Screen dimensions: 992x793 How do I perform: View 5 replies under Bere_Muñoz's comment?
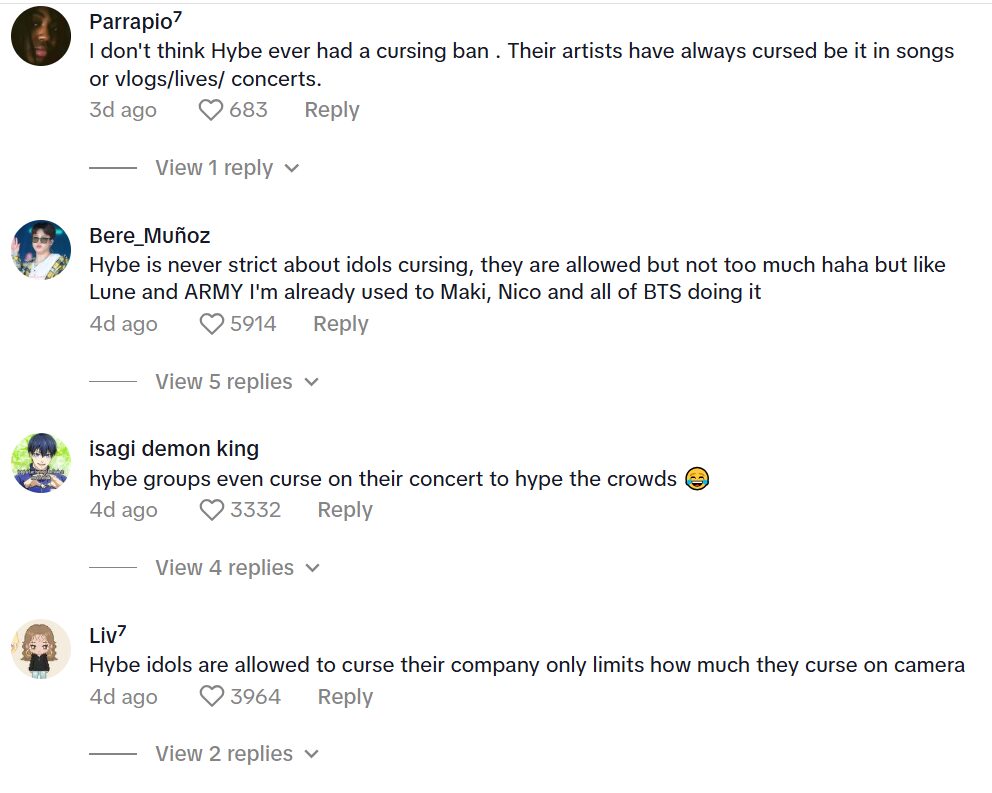click(x=223, y=381)
